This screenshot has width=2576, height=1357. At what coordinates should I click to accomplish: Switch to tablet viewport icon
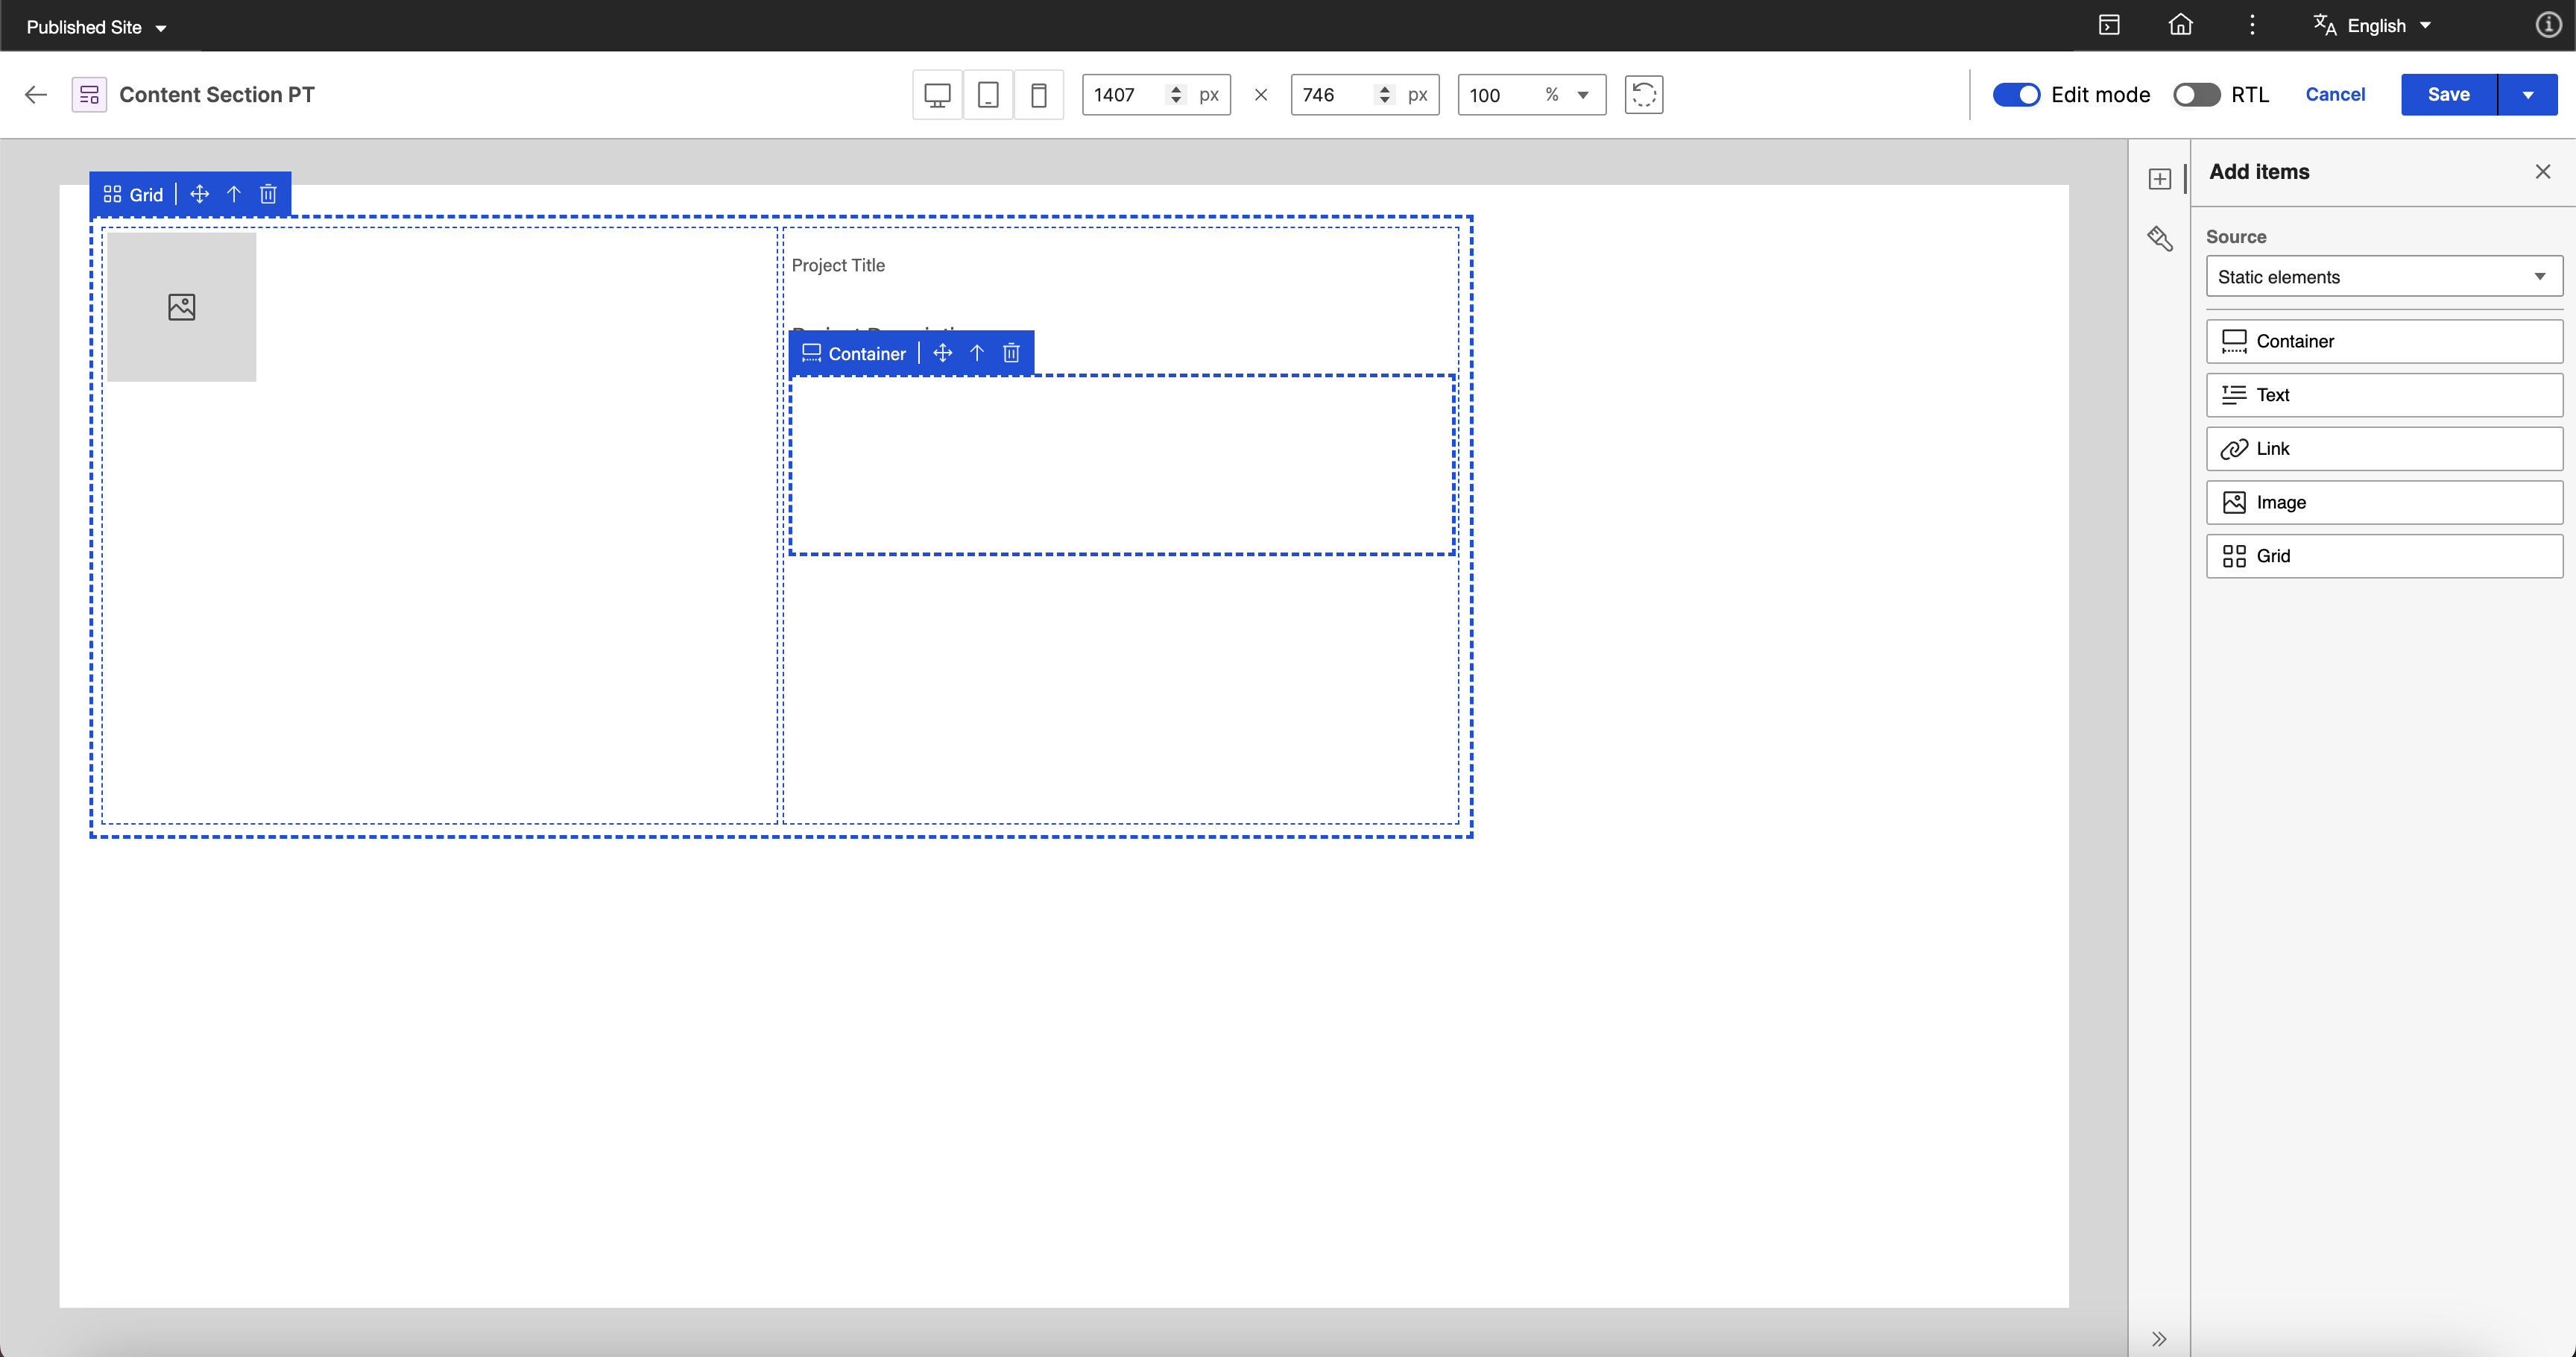tap(988, 95)
